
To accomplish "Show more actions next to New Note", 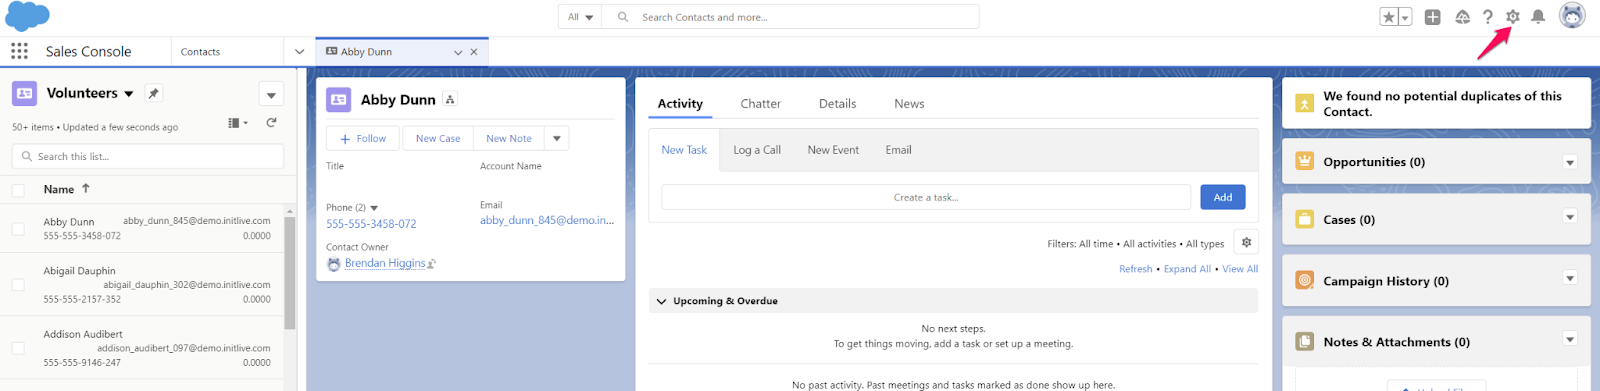I will click(557, 139).
